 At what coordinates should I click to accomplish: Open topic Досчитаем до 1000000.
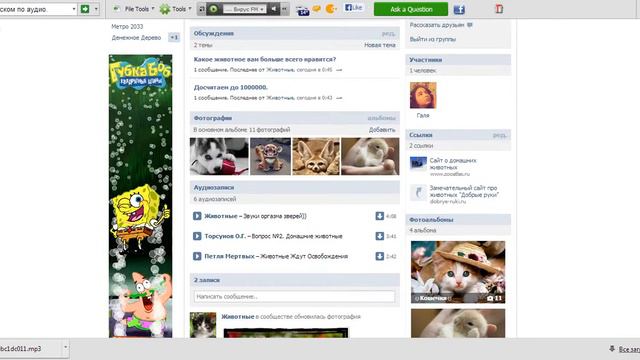pos(231,87)
